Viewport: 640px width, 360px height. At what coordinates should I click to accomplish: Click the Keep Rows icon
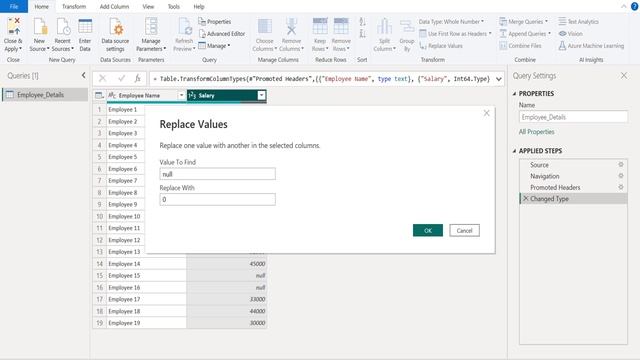320,27
